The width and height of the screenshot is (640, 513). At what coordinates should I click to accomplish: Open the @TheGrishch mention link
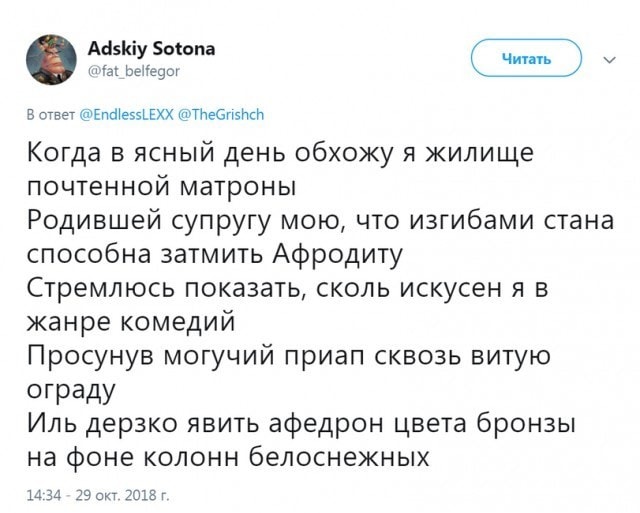pos(219,114)
